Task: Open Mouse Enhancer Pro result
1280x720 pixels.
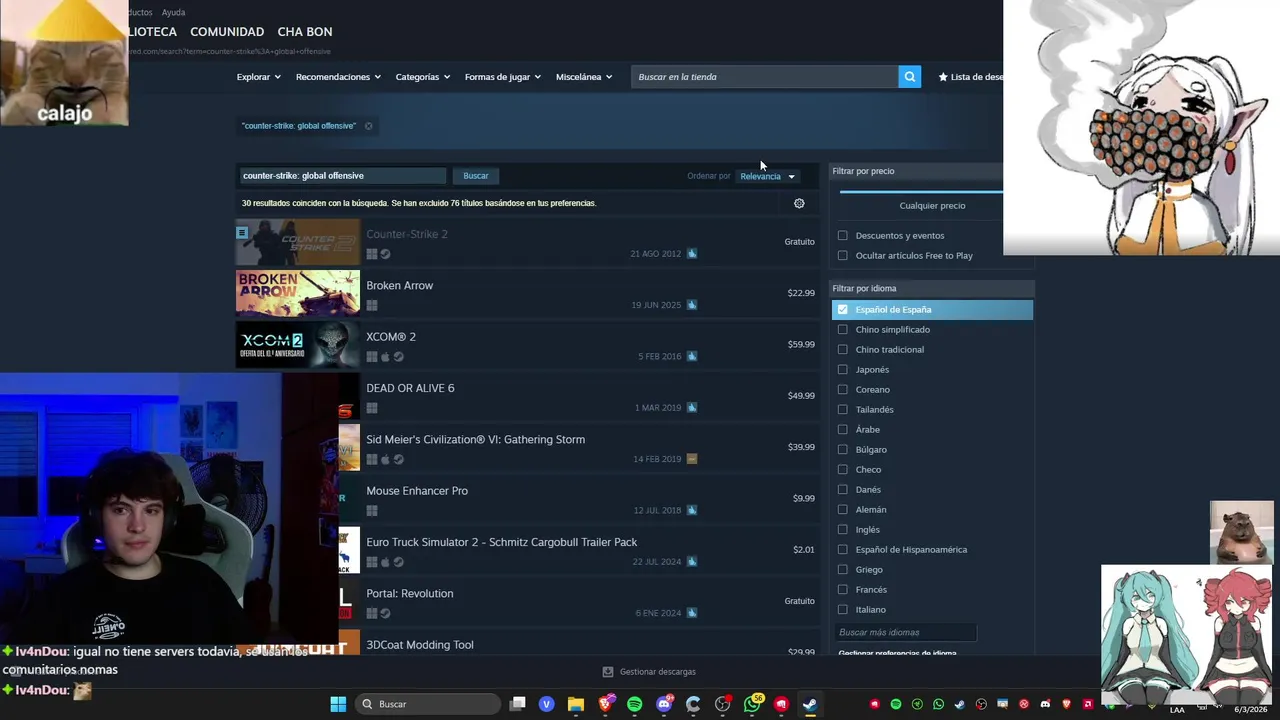Action: click(578, 499)
